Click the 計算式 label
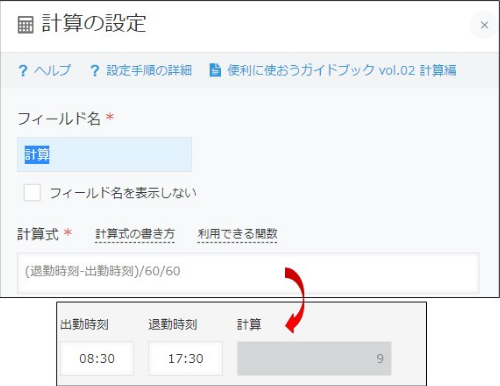The height and width of the screenshot is (386, 500). click(x=38, y=234)
